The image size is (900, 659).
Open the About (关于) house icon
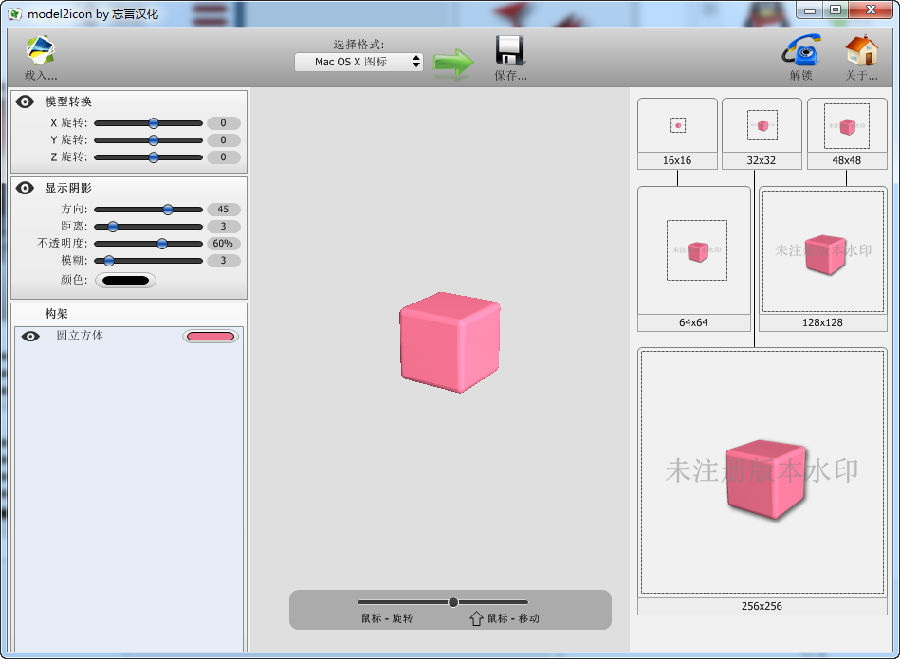861,52
